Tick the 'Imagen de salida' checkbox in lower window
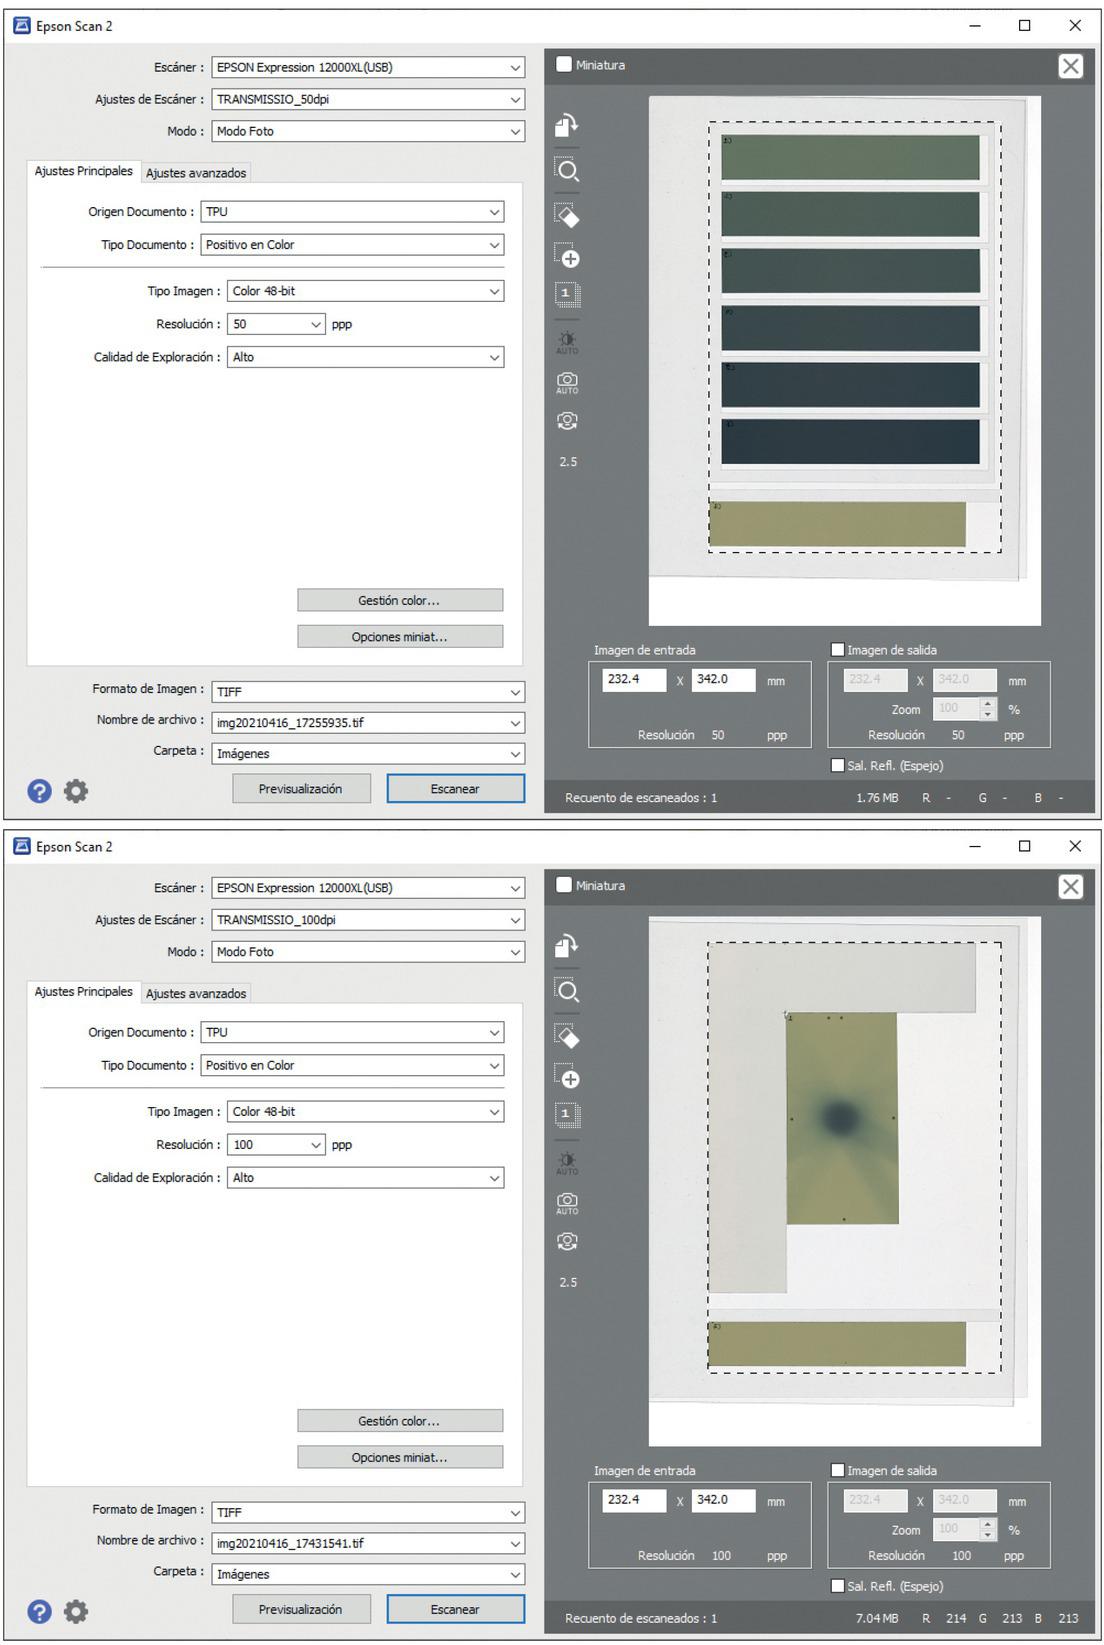The height and width of the screenshot is (1645, 1104). point(838,1470)
